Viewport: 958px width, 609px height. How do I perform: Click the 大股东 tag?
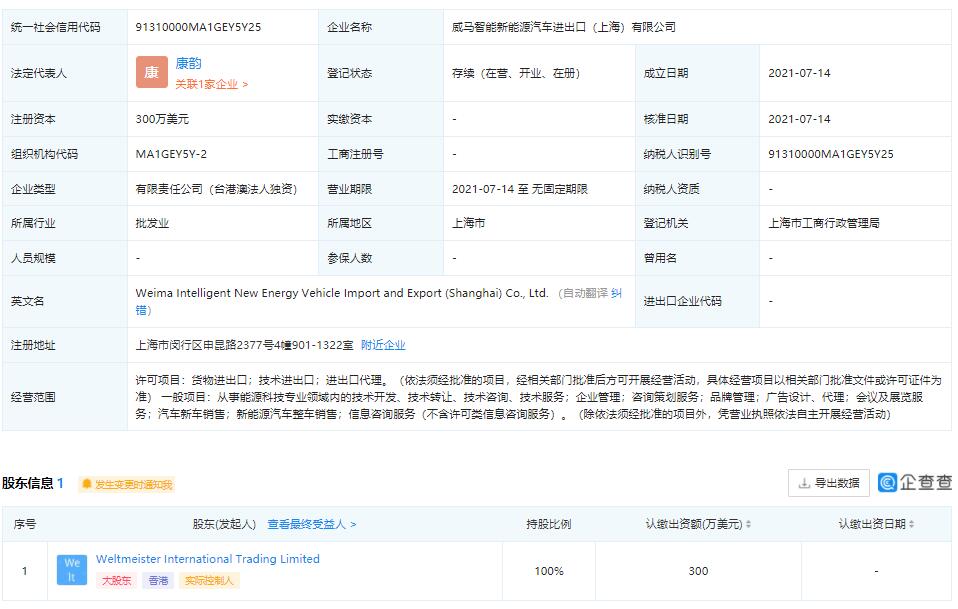click(116, 580)
